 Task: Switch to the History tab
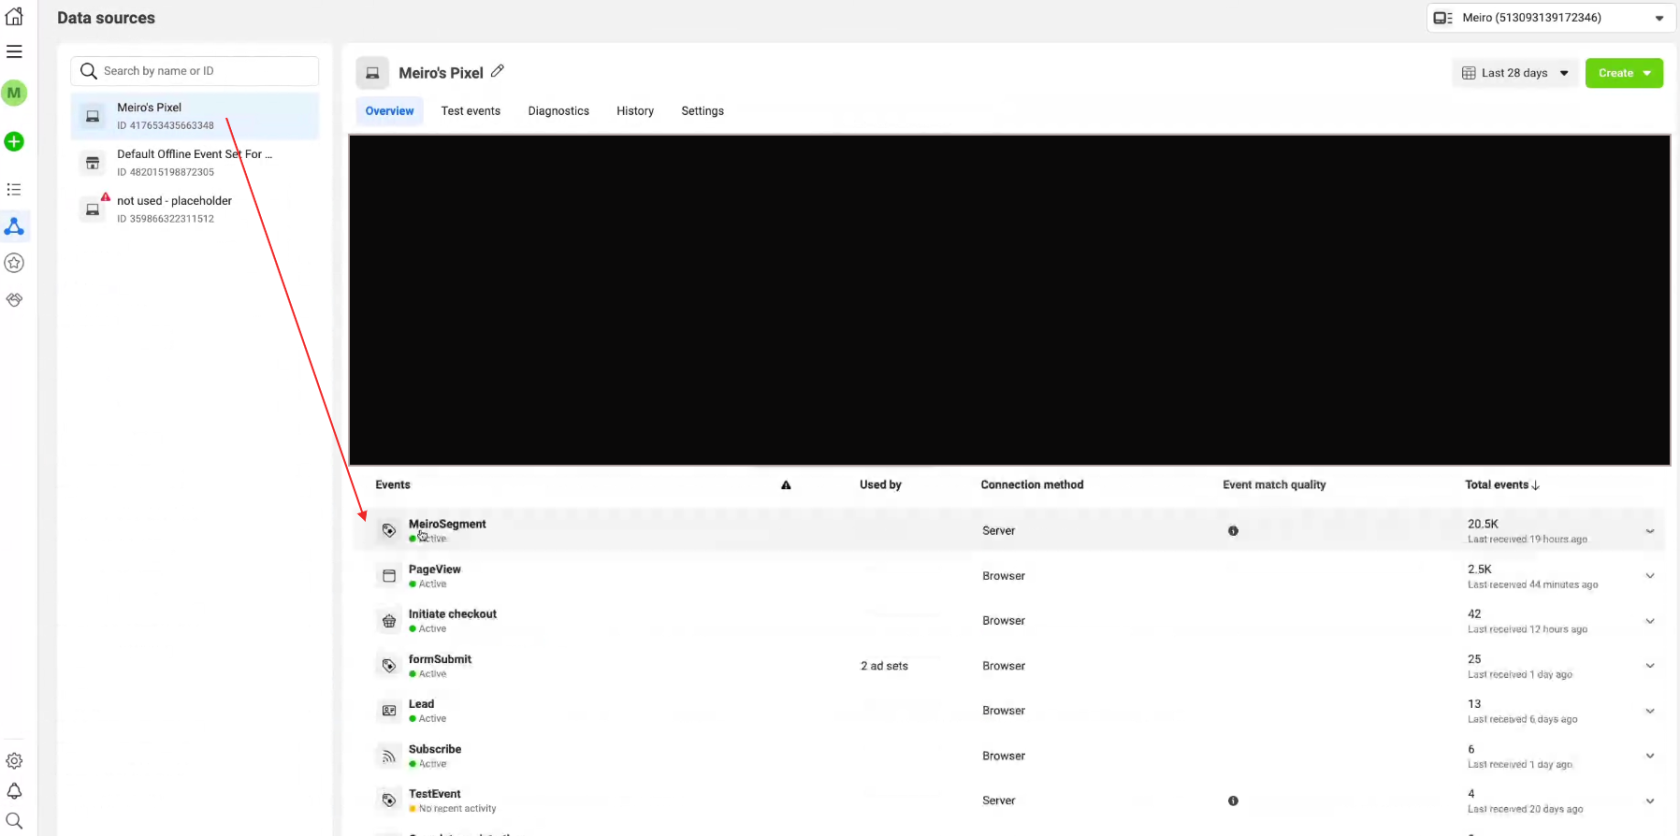(635, 111)
